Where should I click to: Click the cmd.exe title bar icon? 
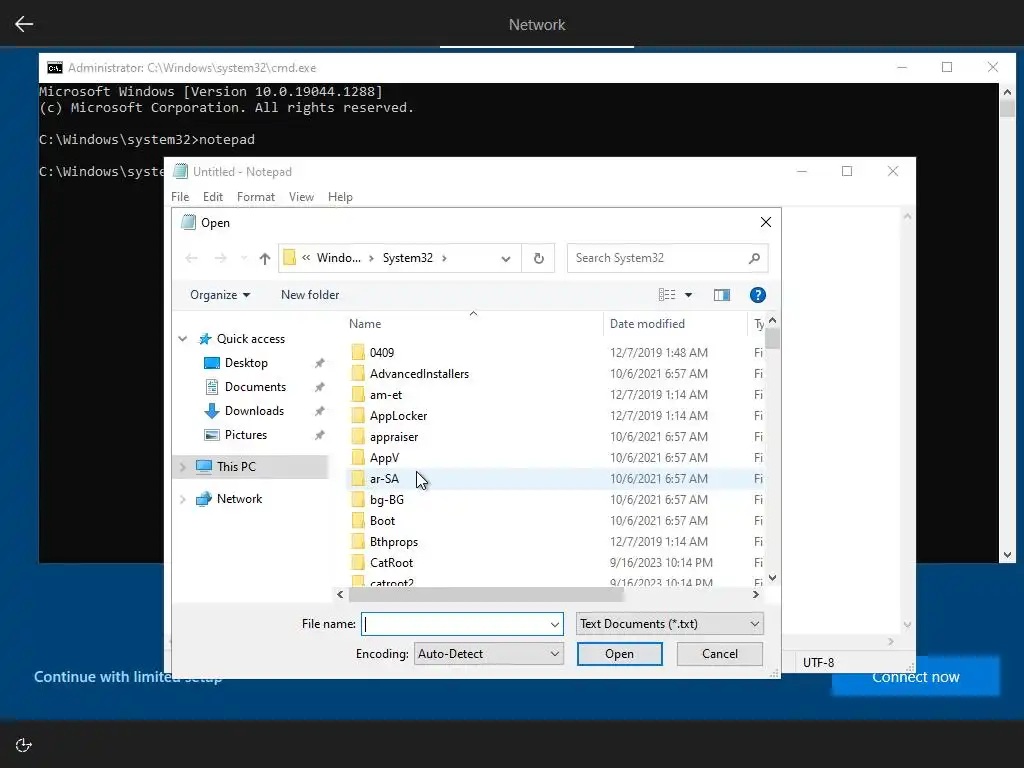[55, 68]
